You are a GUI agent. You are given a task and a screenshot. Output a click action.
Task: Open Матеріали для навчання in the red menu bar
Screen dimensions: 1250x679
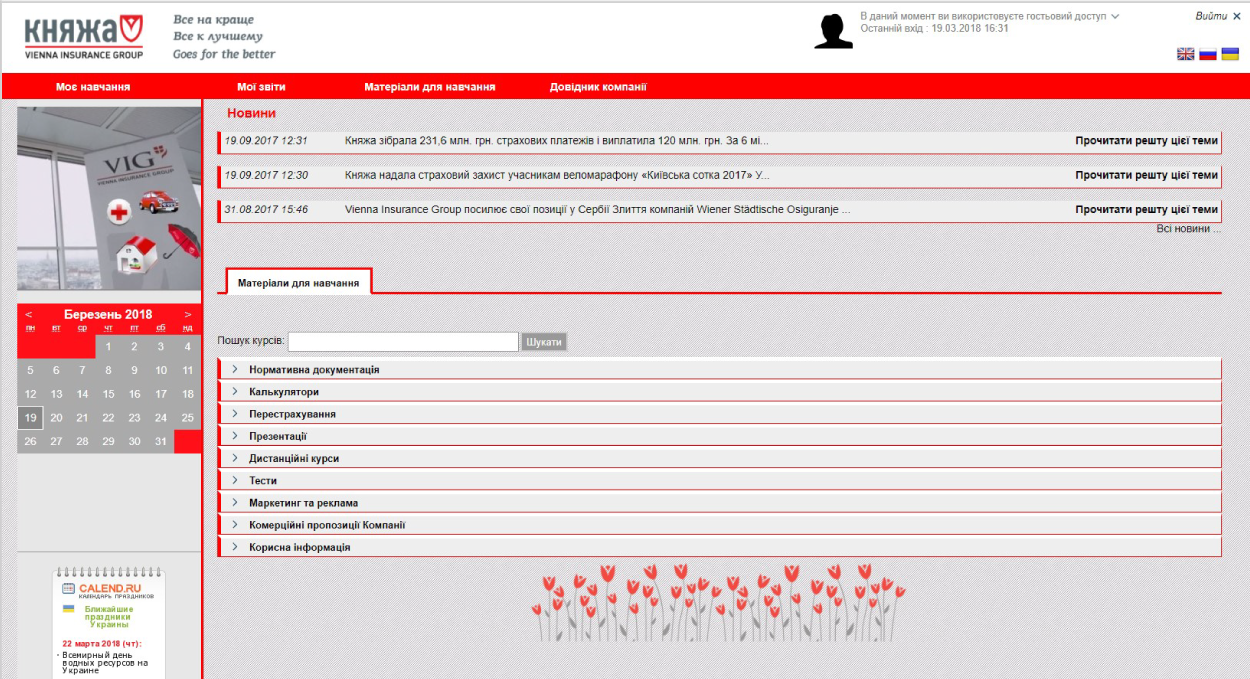430,87
